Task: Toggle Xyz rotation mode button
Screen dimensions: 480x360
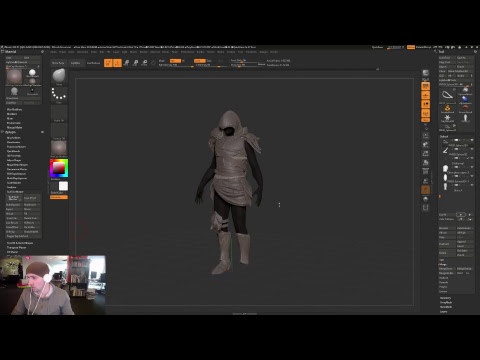Action: [426, 113]
